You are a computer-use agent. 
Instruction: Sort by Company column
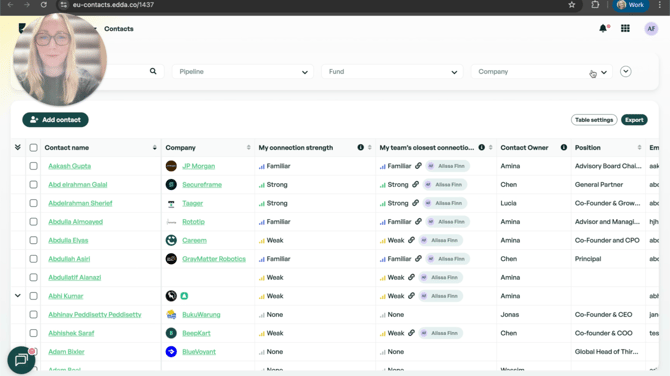pyautogui.click(x=248, y=147)
